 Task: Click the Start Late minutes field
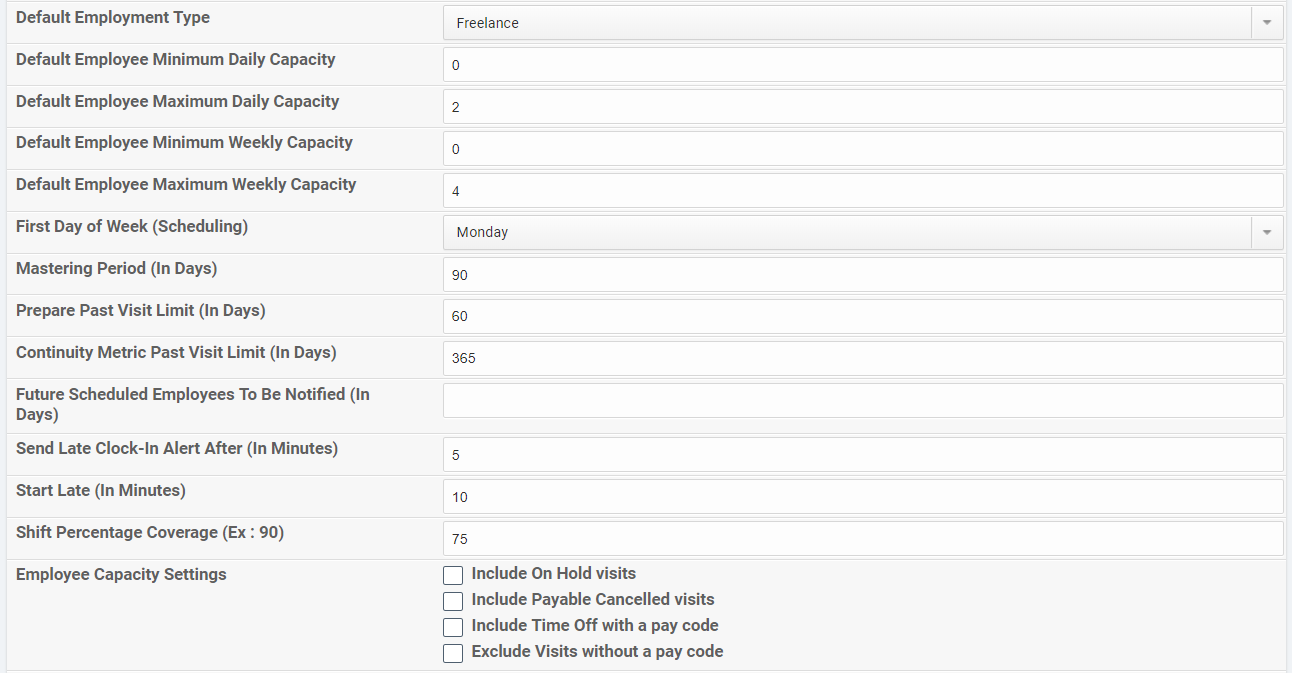[862, 497]
